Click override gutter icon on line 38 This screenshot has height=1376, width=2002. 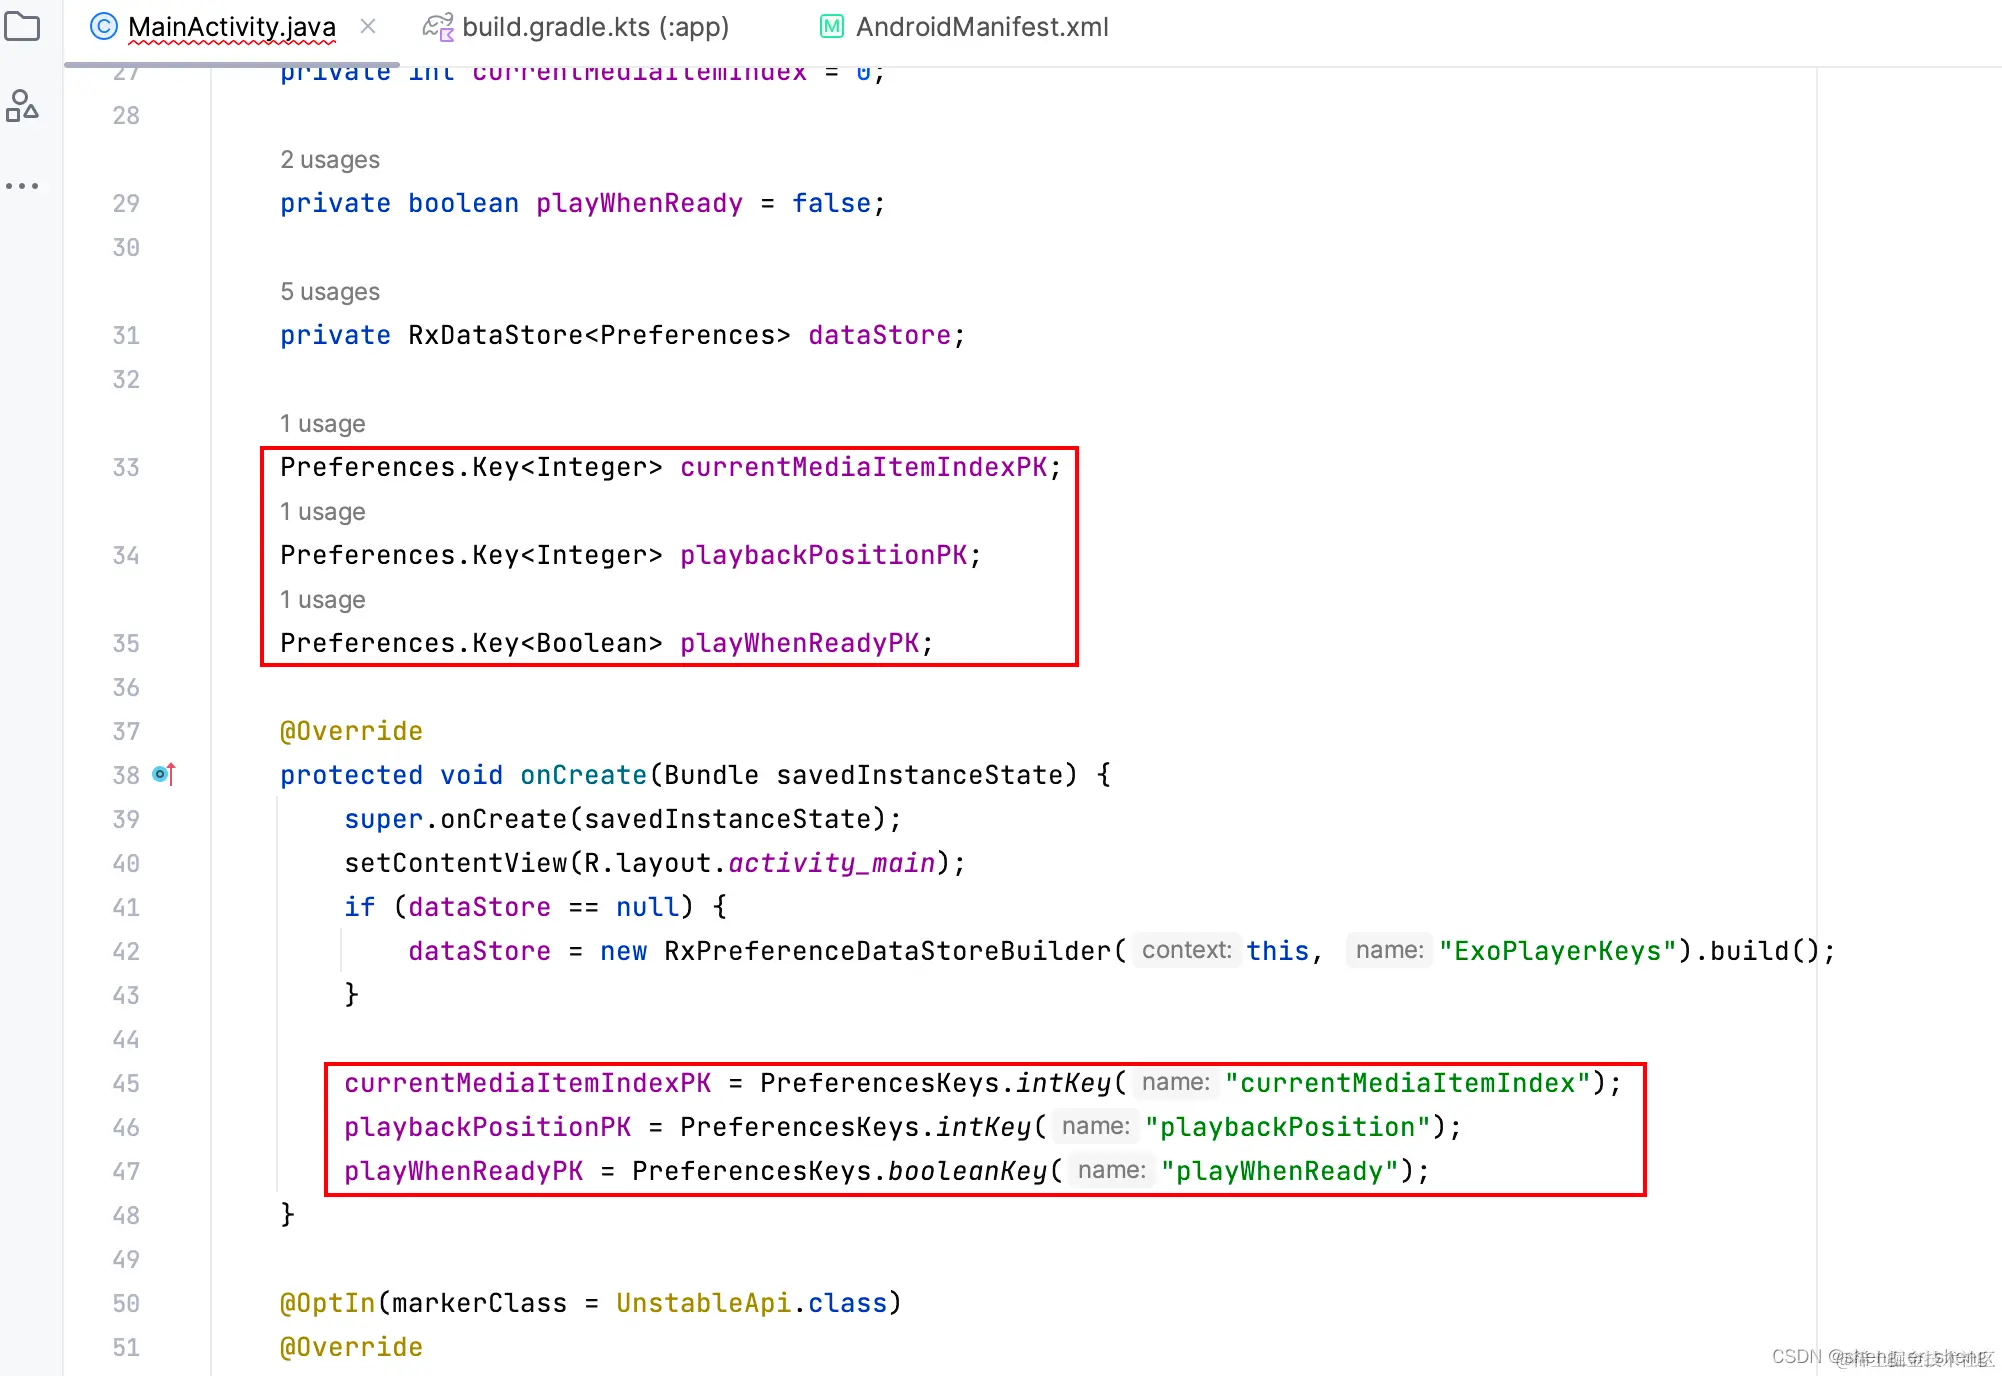point(164,774)
